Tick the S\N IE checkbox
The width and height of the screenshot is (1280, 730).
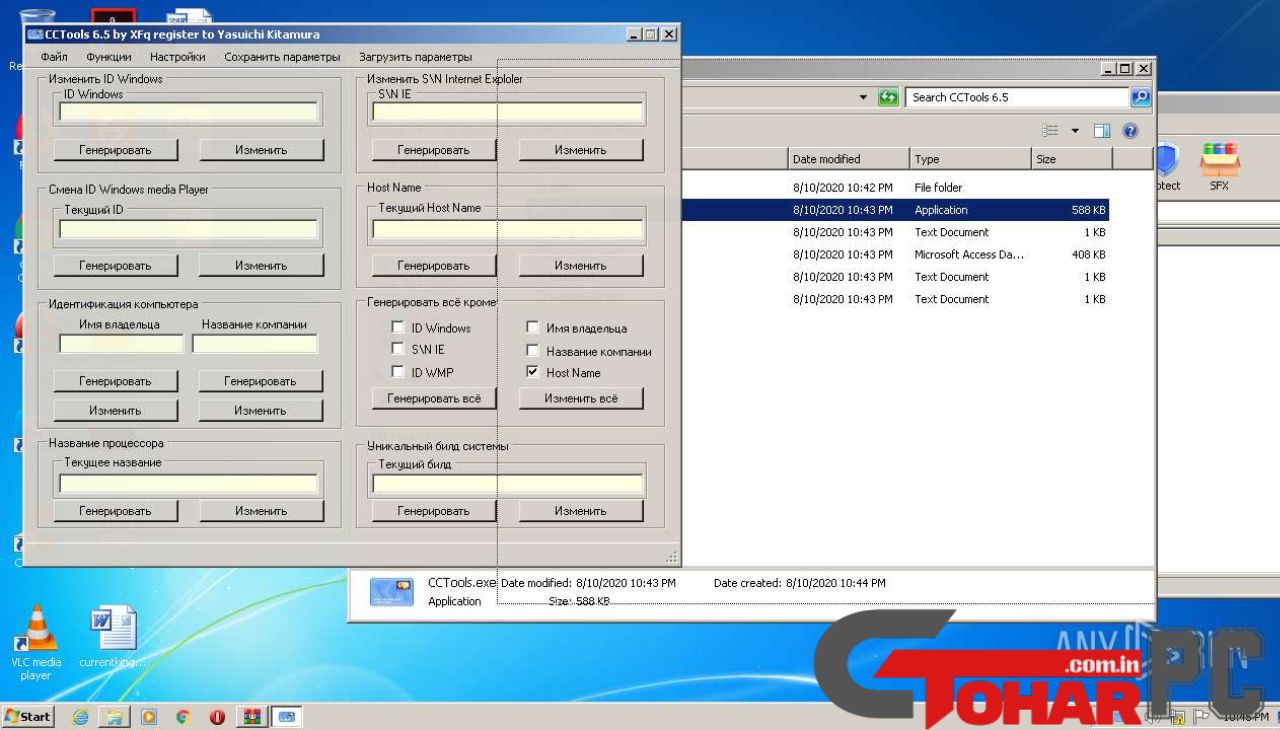tap(398, 349)
